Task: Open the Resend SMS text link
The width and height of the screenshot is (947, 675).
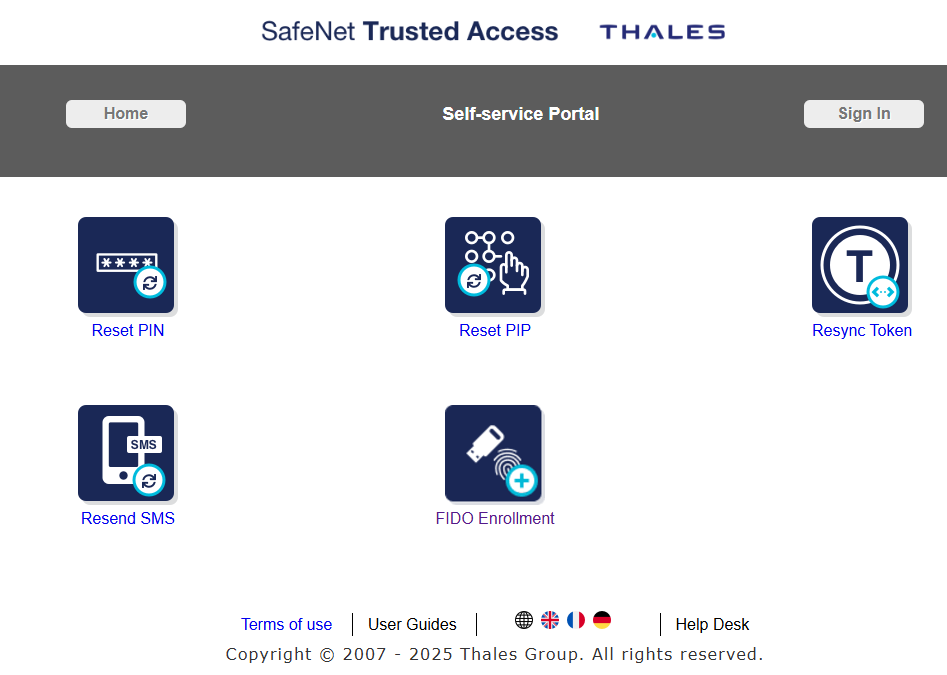Action: pyautogui.click(x=128, y=519)
